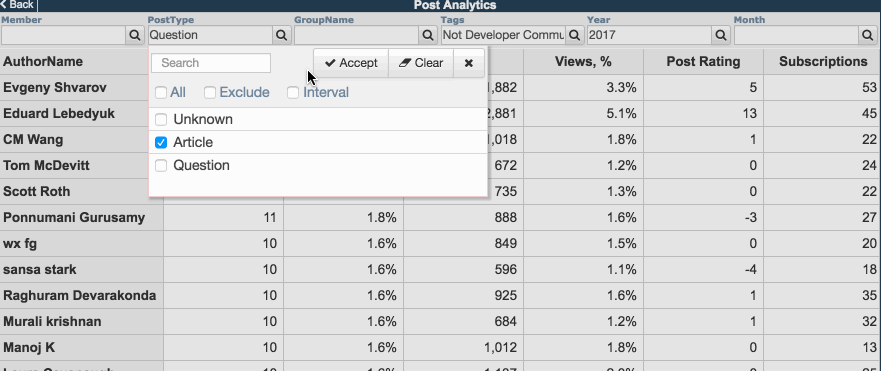The image size is (881, 371).
Task: Open the Year field showing 2017
Action: point(650,35)
